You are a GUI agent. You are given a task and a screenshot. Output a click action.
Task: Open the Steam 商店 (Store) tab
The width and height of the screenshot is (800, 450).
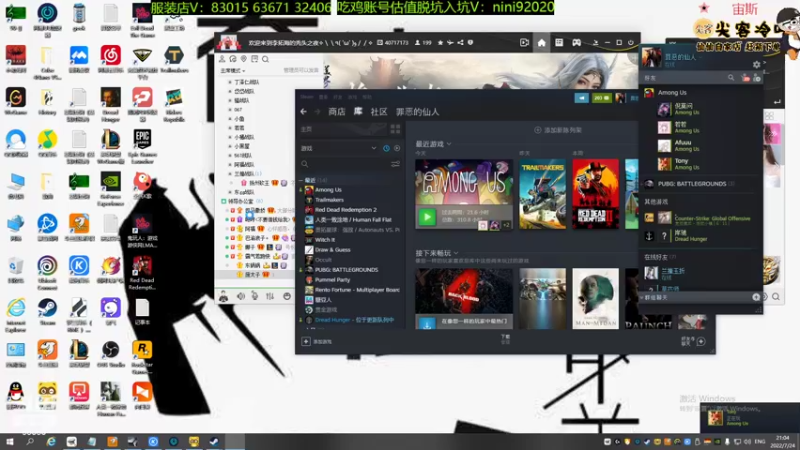336,112
